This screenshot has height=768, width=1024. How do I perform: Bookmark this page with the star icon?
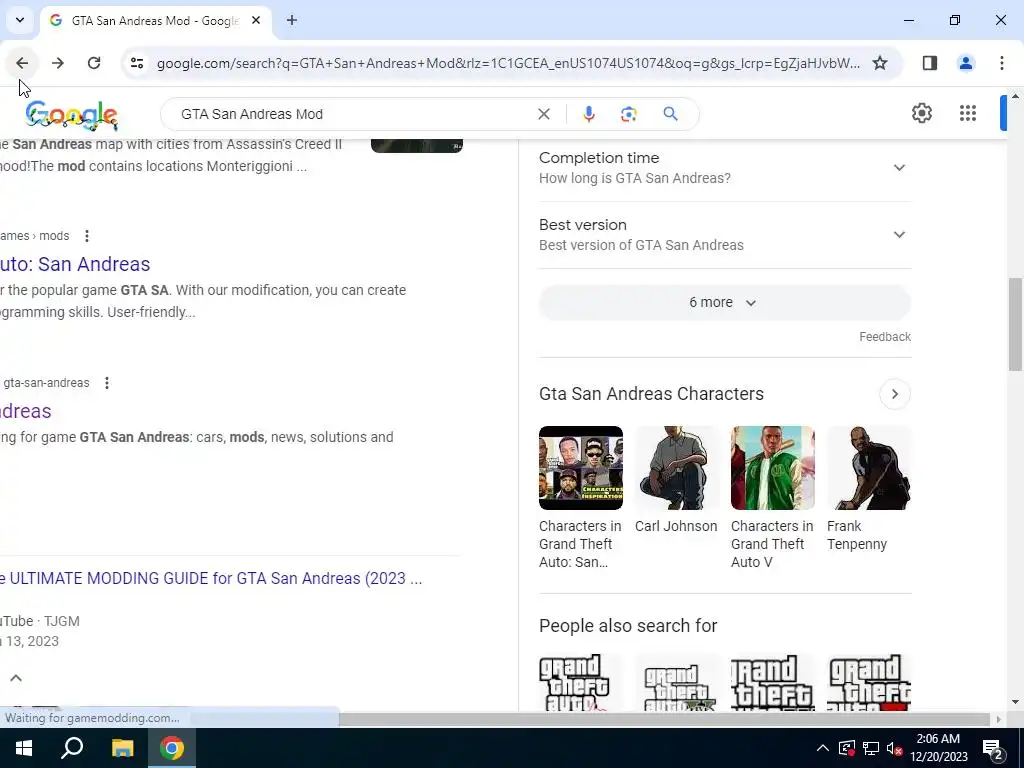pos(880,63)
